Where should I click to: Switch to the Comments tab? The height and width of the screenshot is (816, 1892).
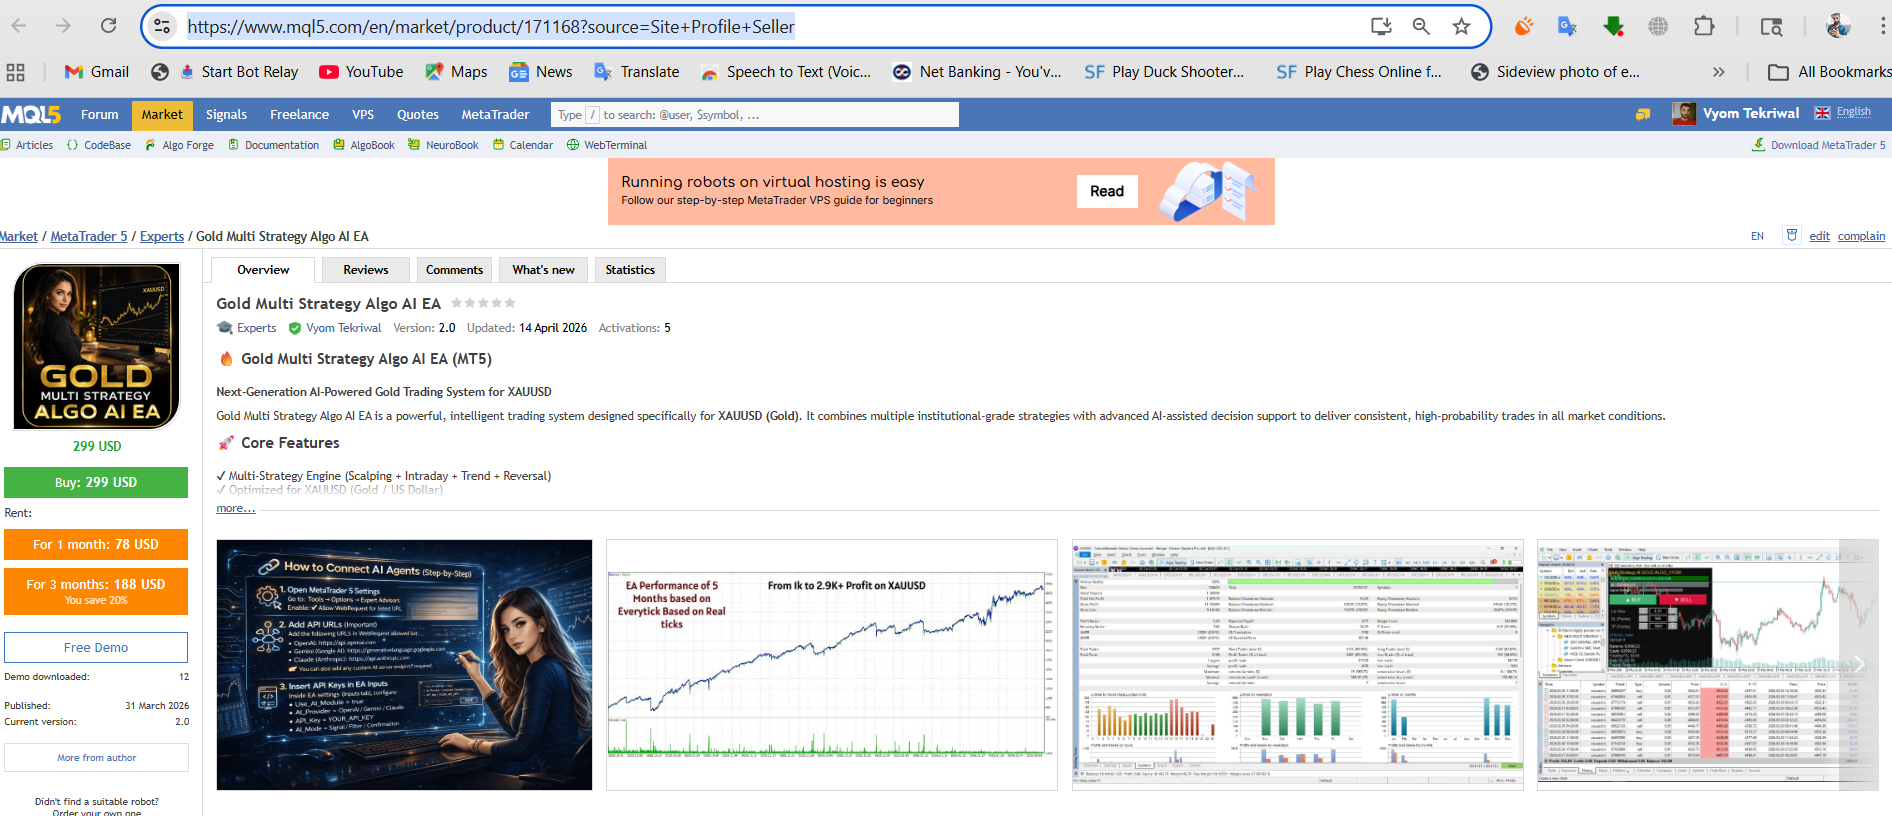point(454,270)
